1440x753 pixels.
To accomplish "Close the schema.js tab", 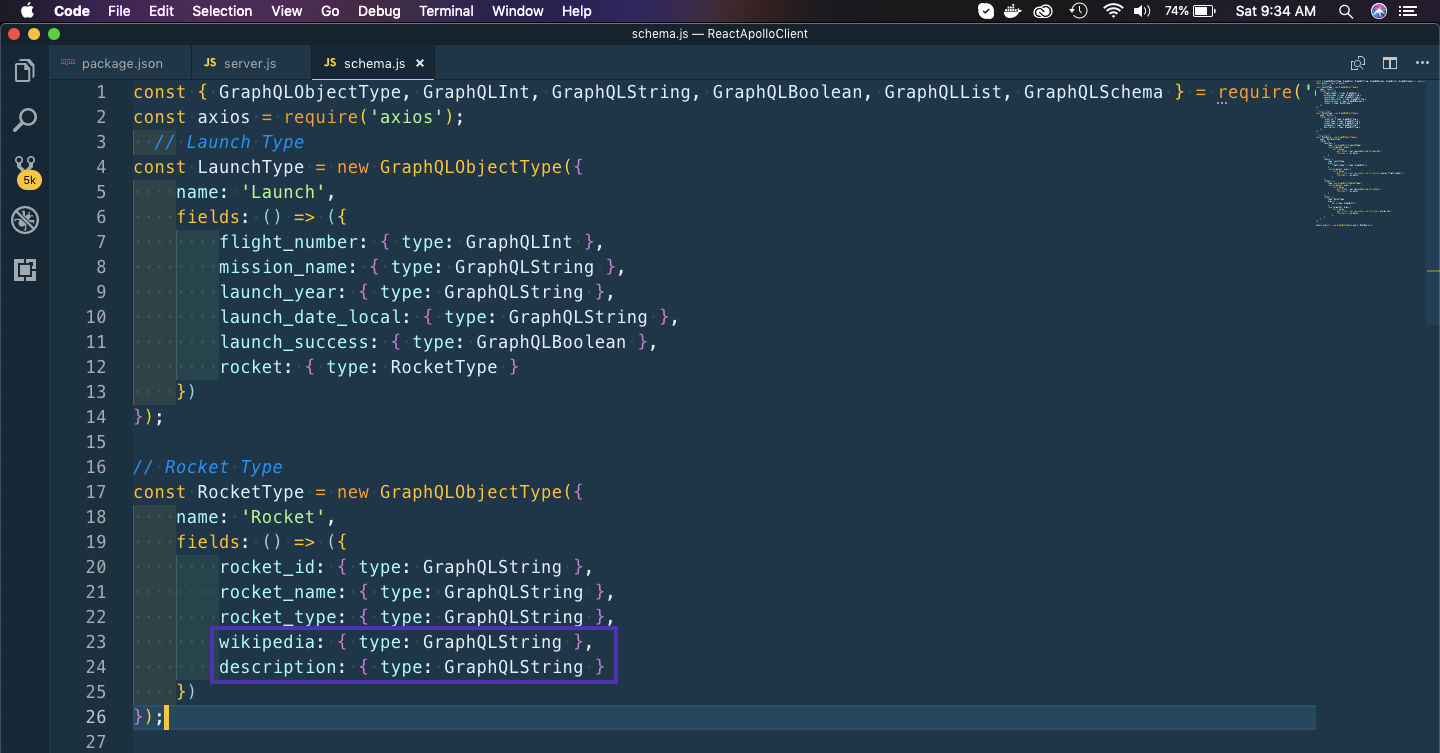I will pos(420,63).
